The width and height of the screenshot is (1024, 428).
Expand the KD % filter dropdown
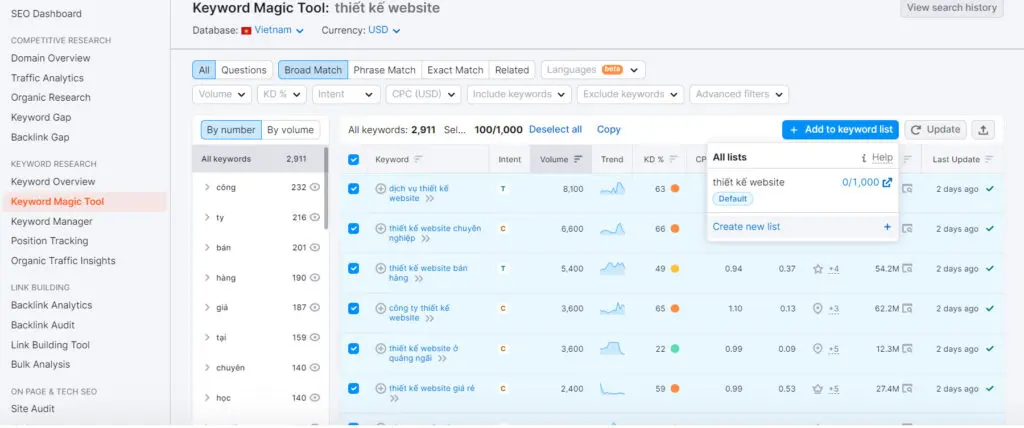[x=282, y=94]
